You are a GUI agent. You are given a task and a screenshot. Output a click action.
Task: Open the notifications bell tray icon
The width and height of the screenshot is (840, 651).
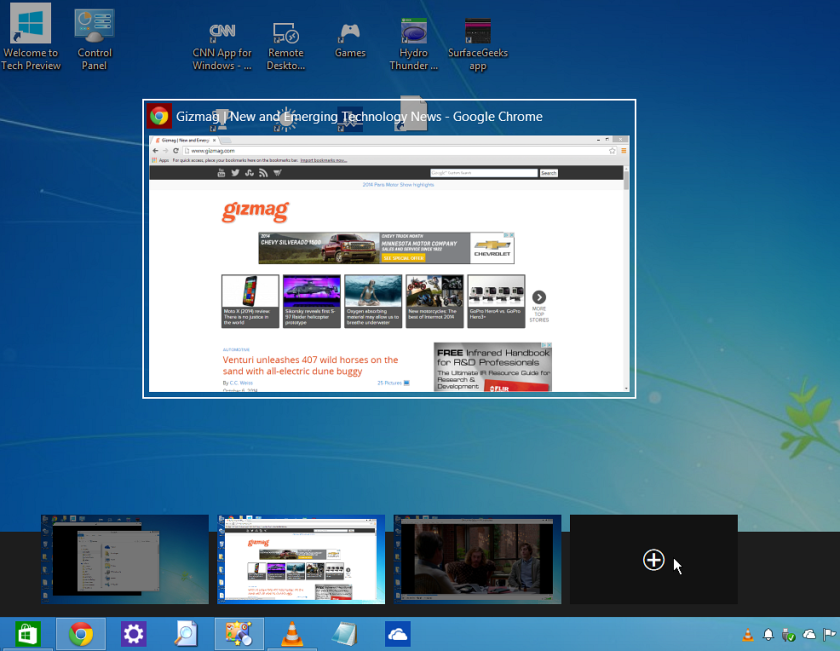point(768,635)
